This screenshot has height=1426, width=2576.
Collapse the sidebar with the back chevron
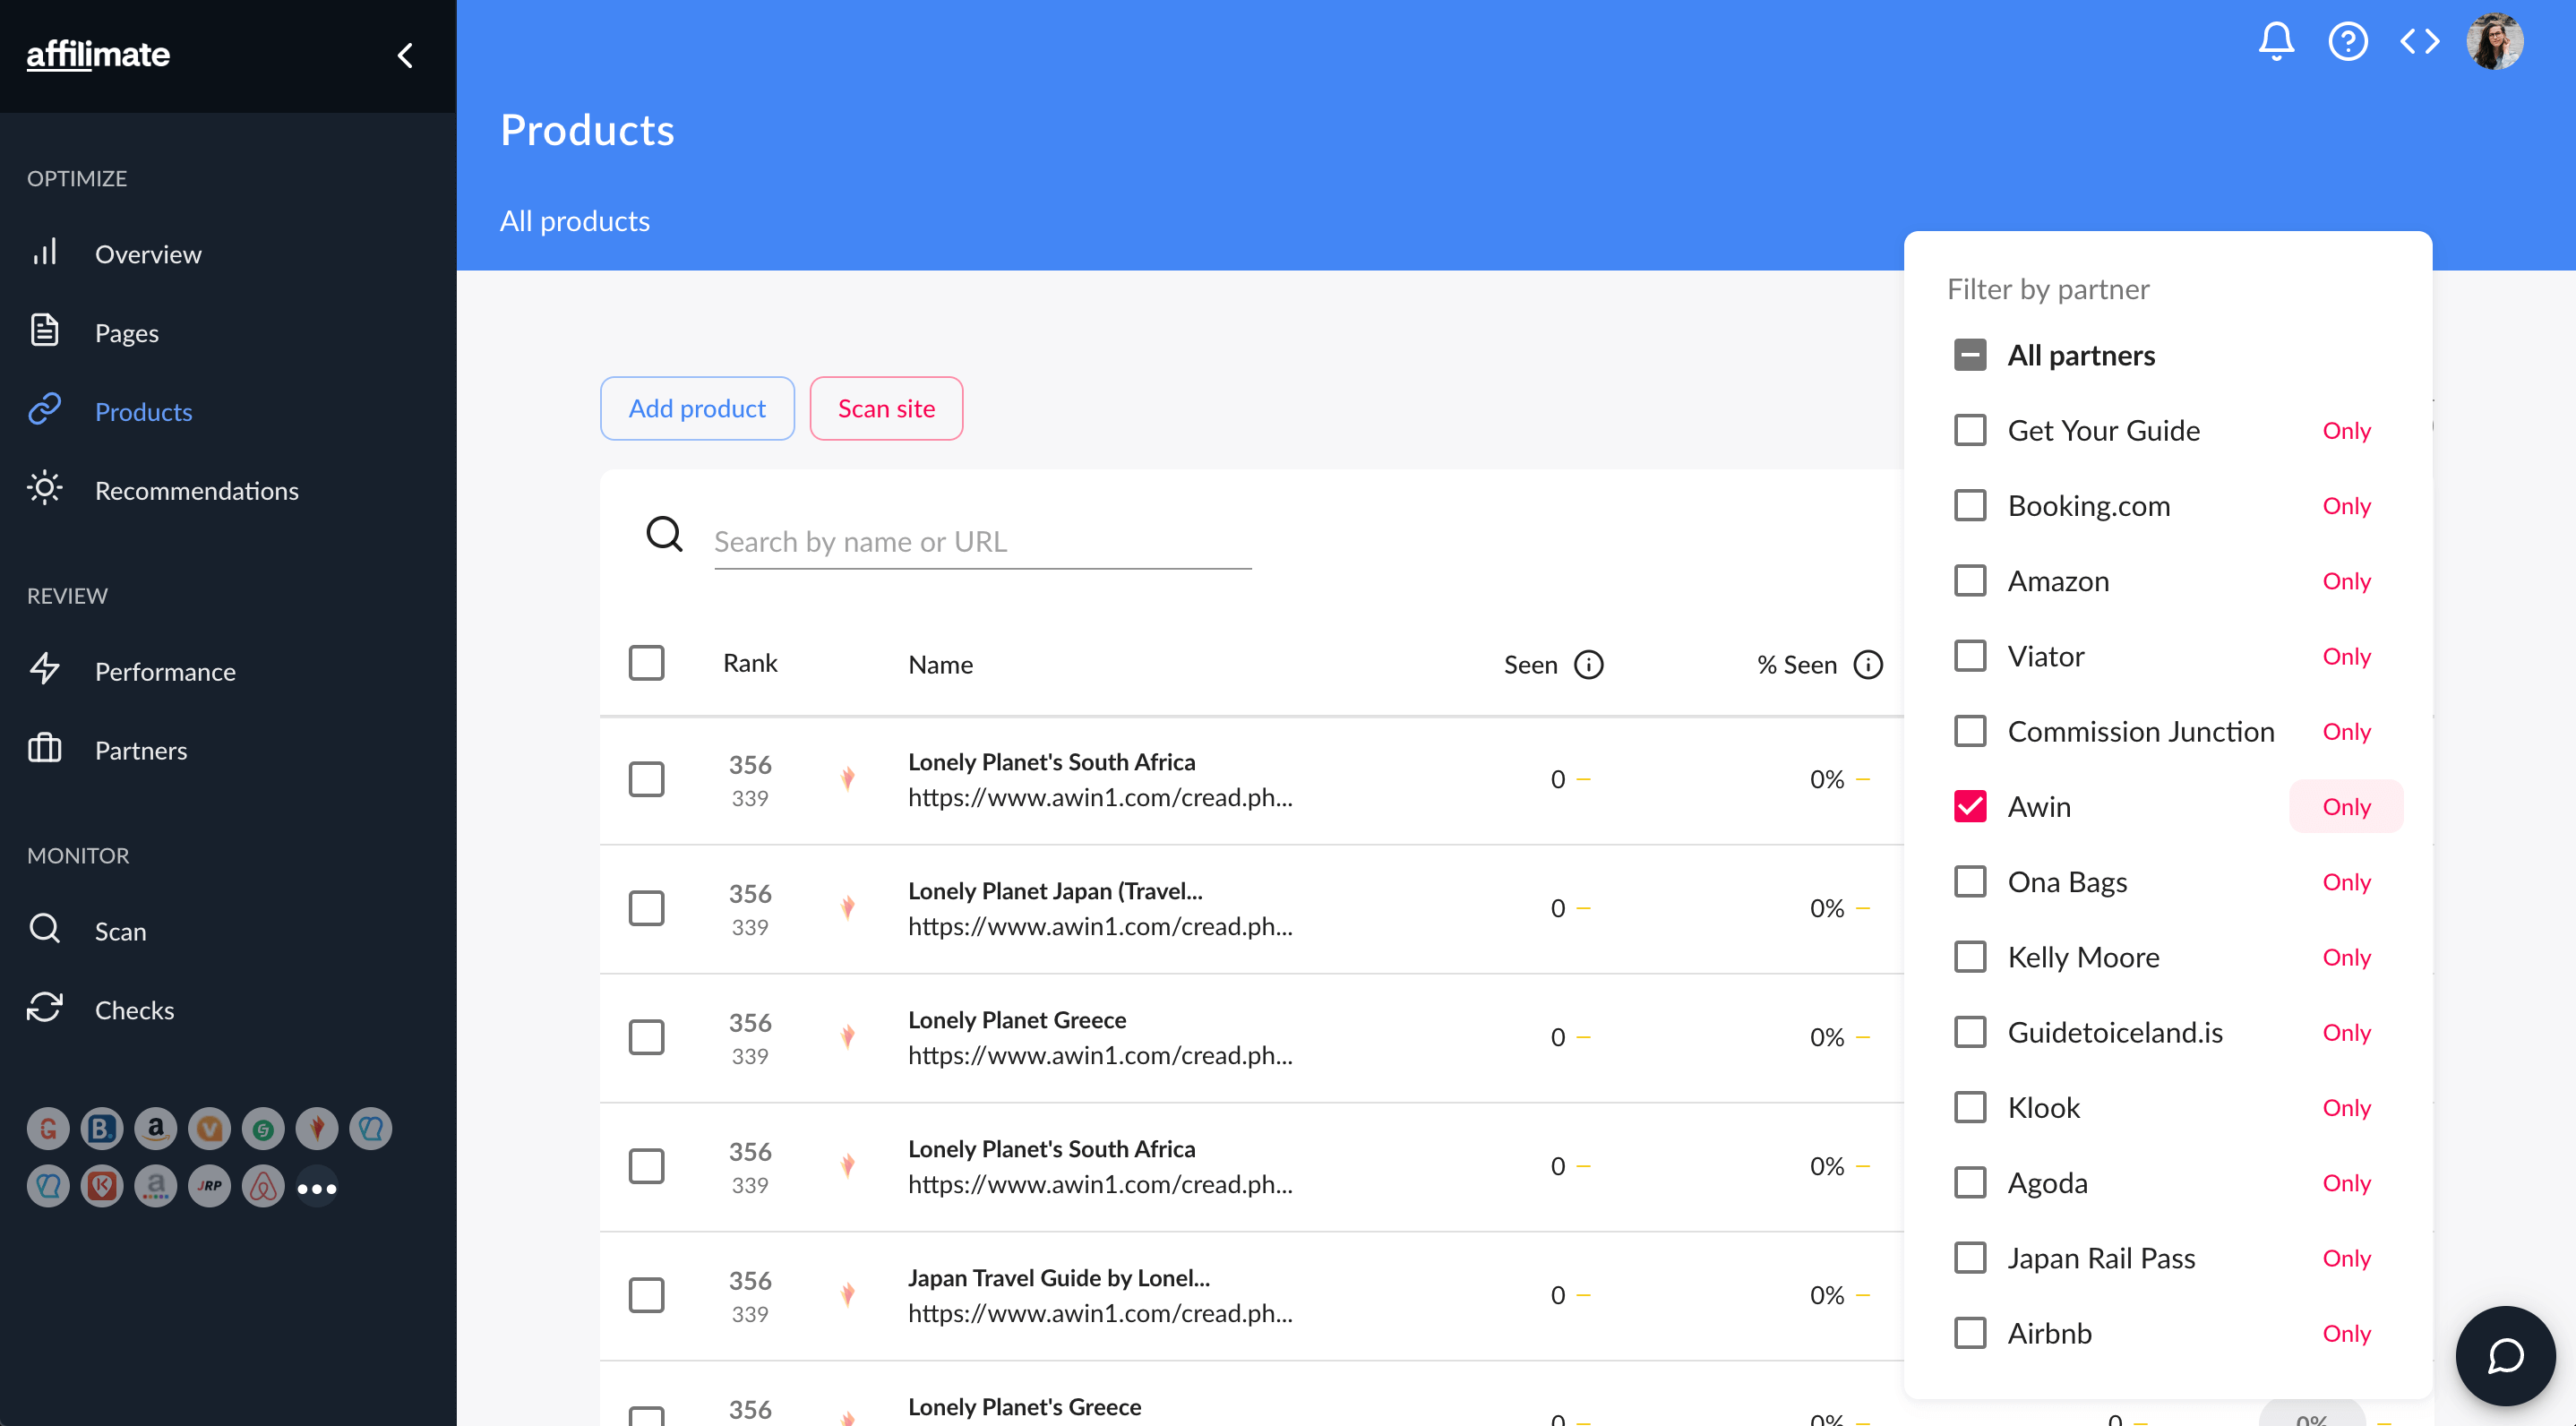tap(405, 55)
